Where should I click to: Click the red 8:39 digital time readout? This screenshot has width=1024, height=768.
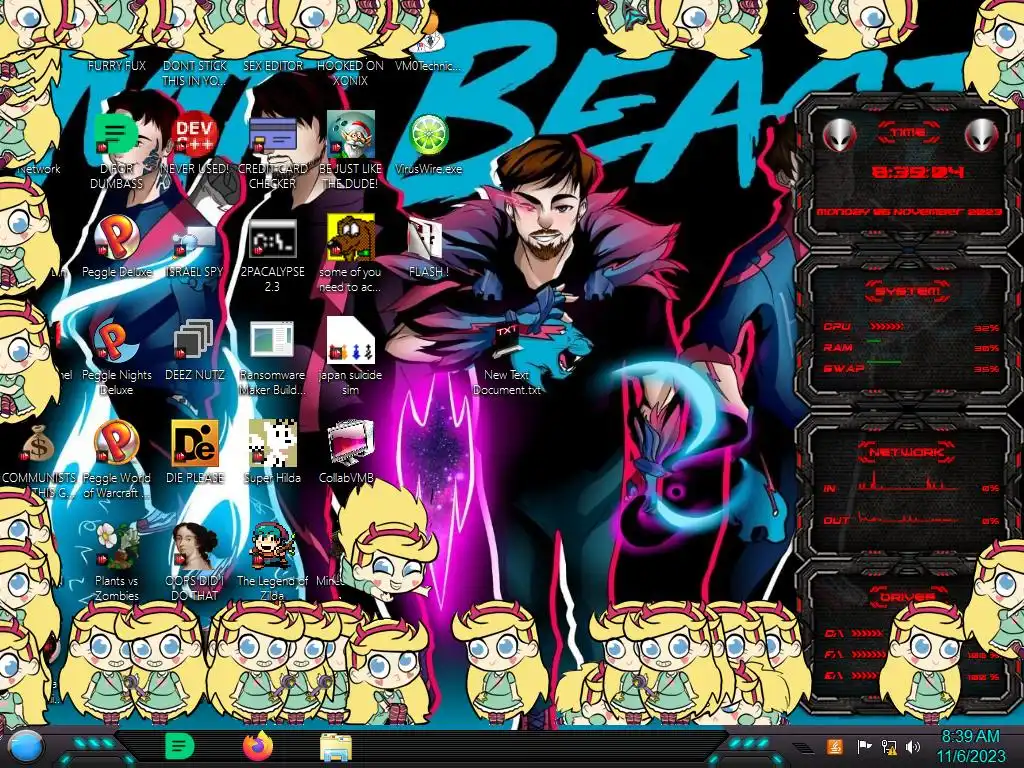[x=918, y=172]
